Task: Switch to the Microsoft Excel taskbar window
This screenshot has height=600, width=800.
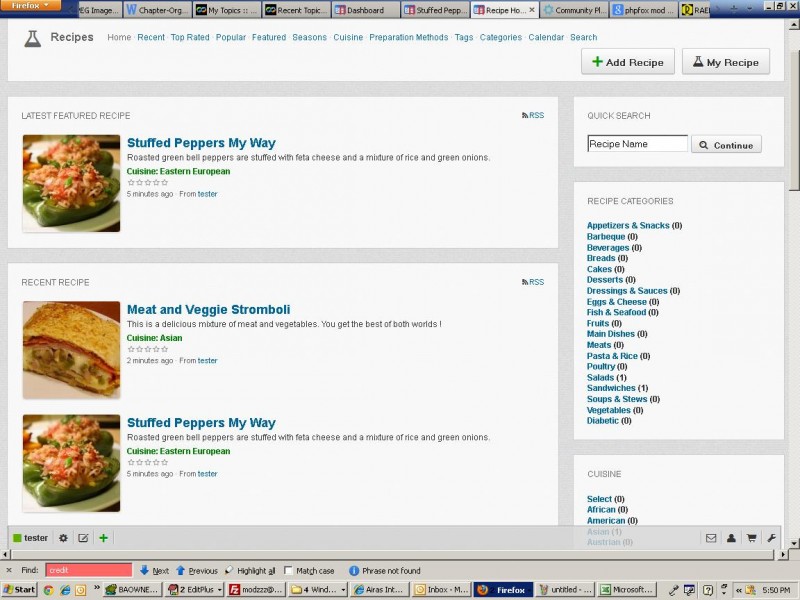Action: [x=626, y=590]
